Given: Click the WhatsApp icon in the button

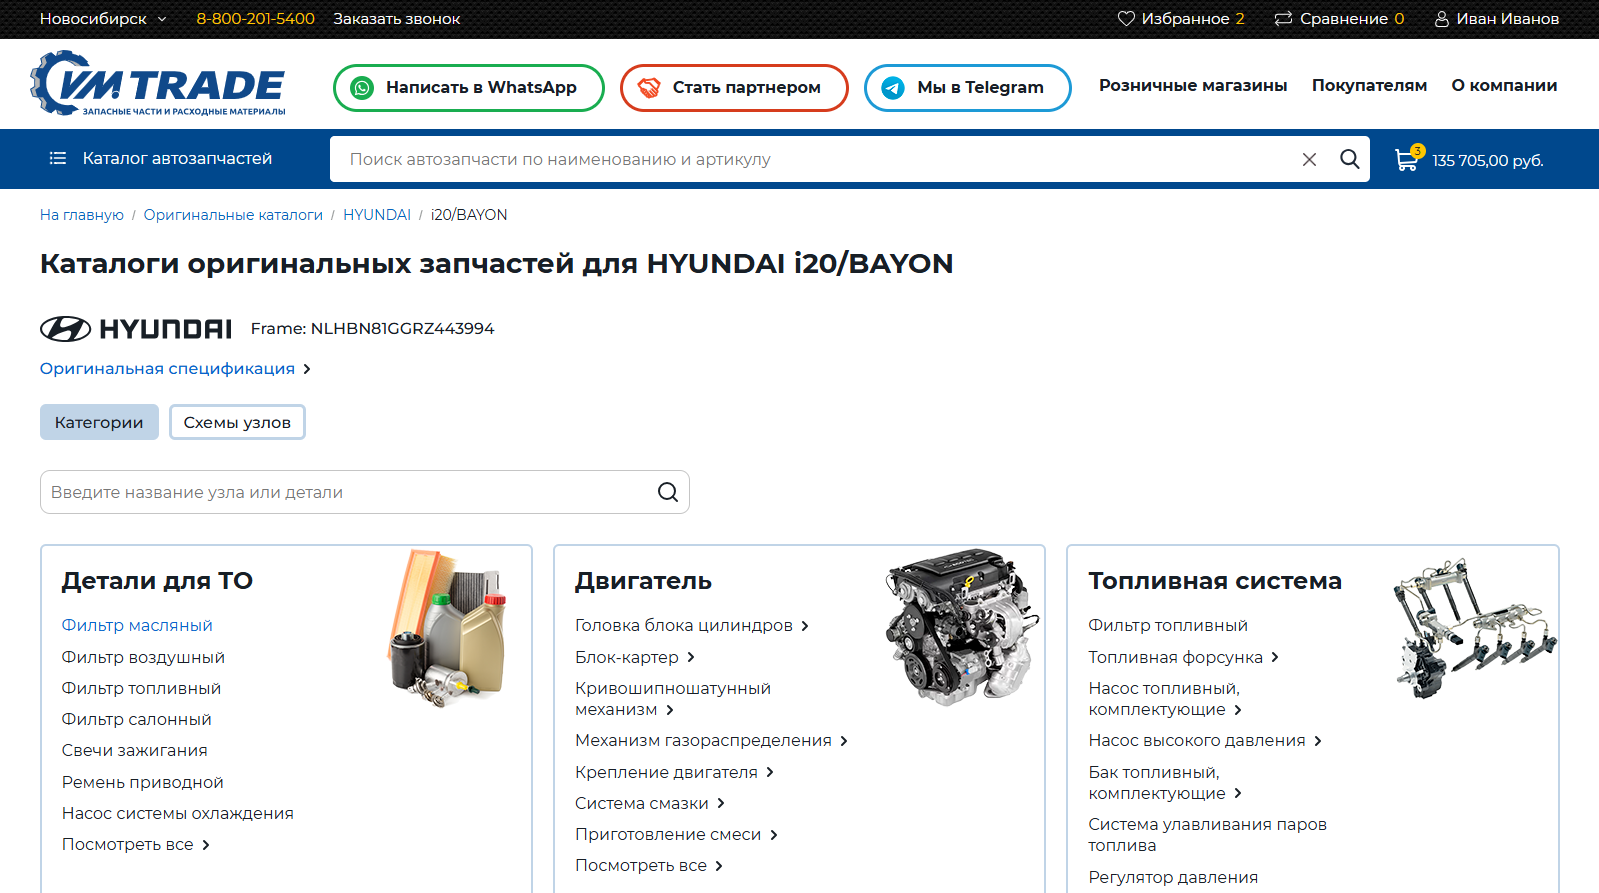Looking at the screenshot, I should pos(362,88).
